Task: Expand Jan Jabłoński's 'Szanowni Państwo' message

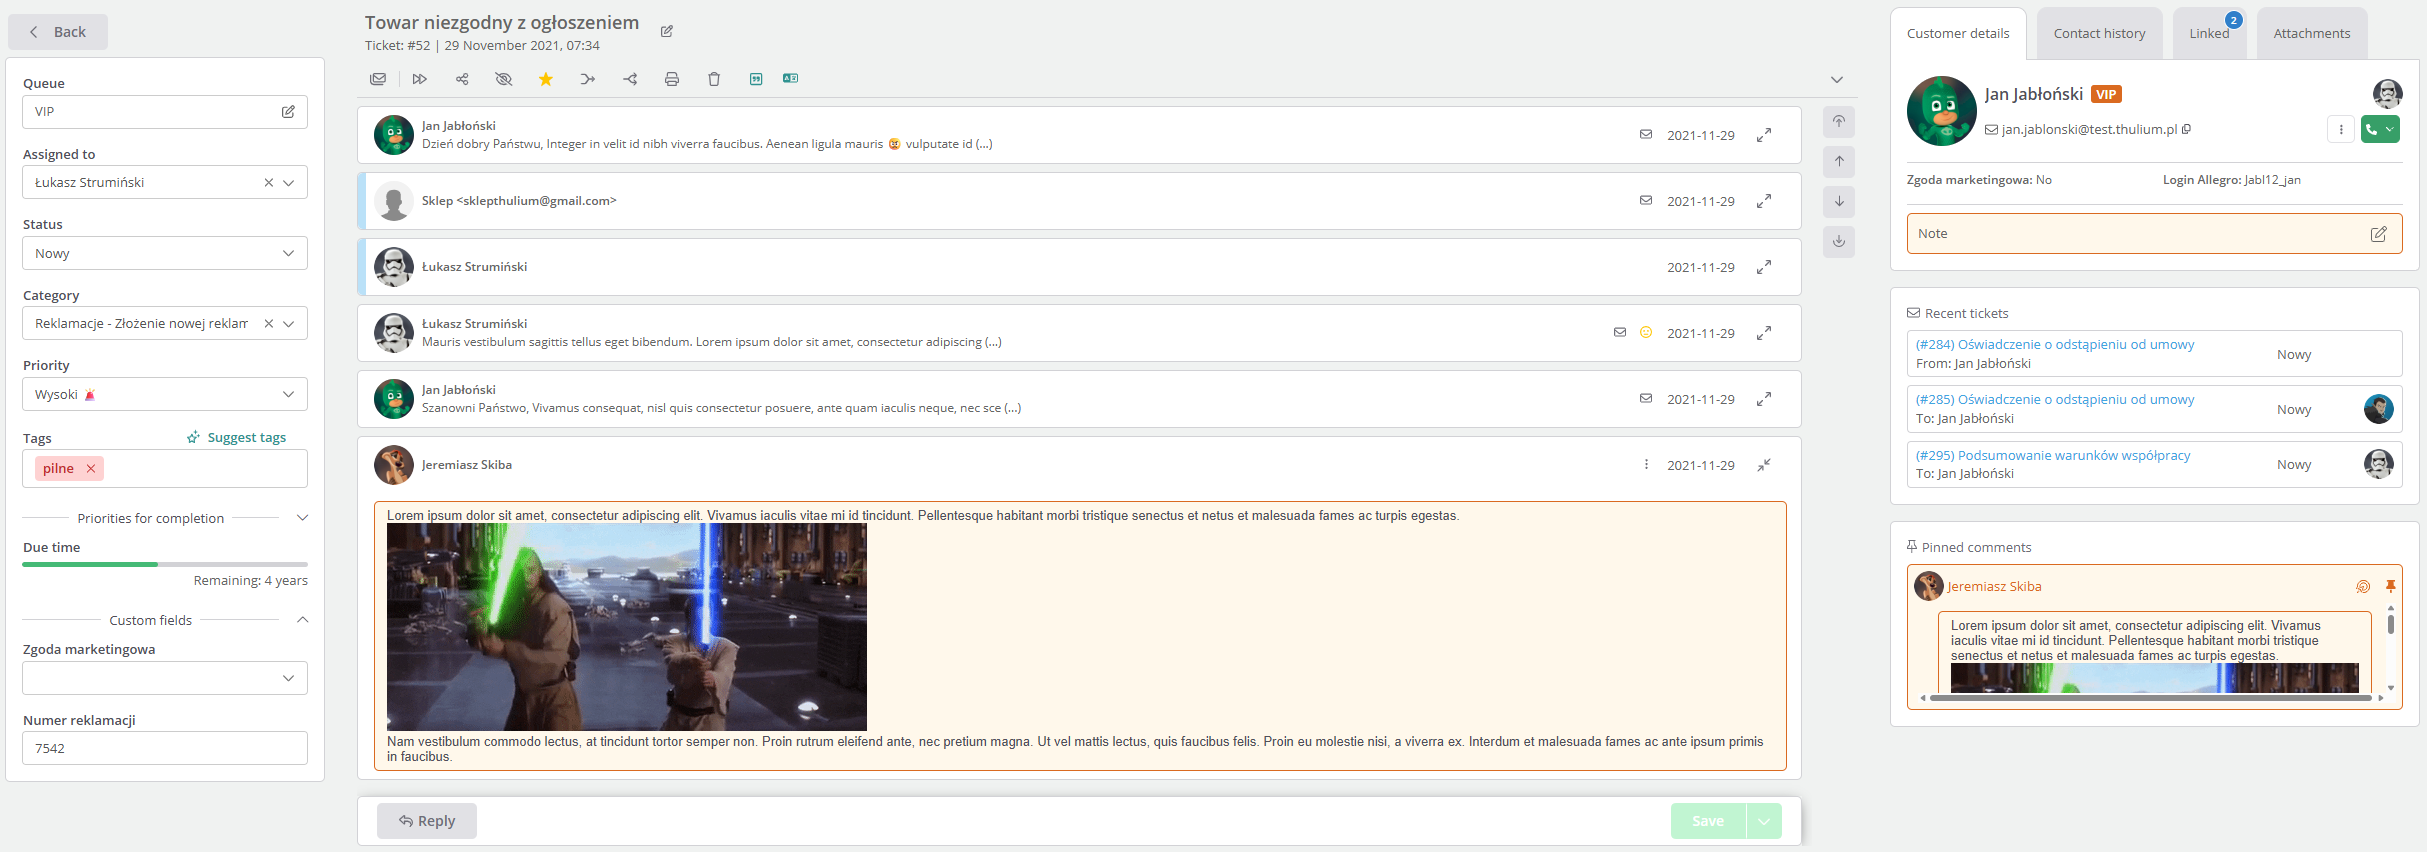Action: click(1764, 399)
